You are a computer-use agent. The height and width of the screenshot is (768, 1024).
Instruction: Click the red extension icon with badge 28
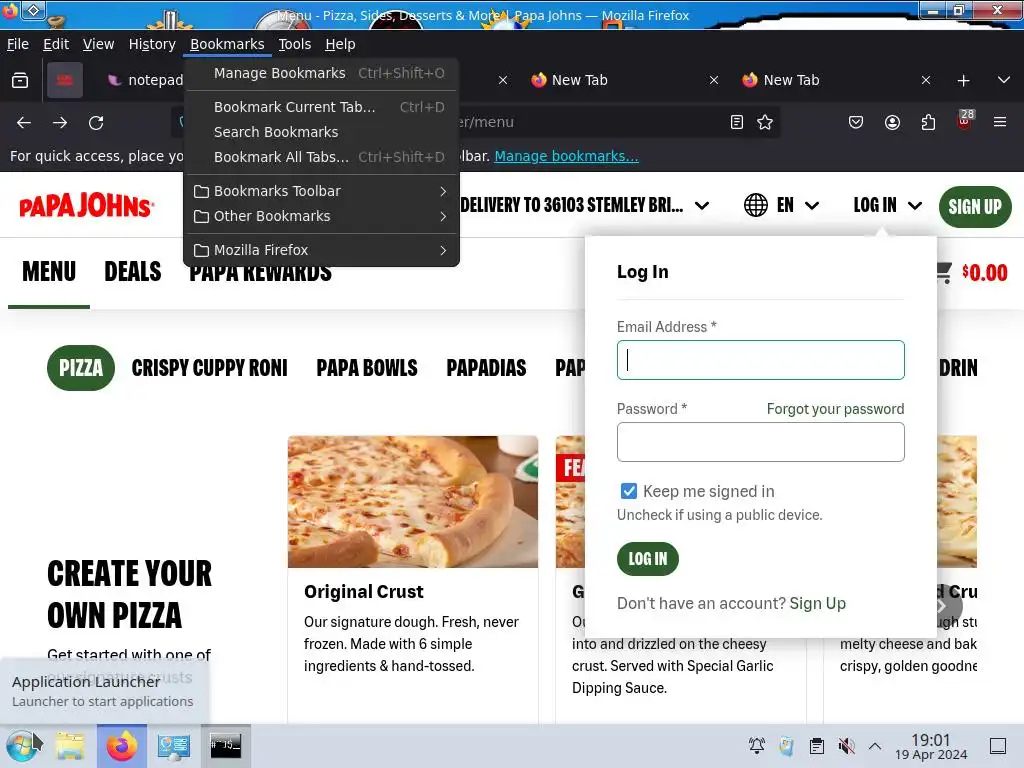coord(965,121)
